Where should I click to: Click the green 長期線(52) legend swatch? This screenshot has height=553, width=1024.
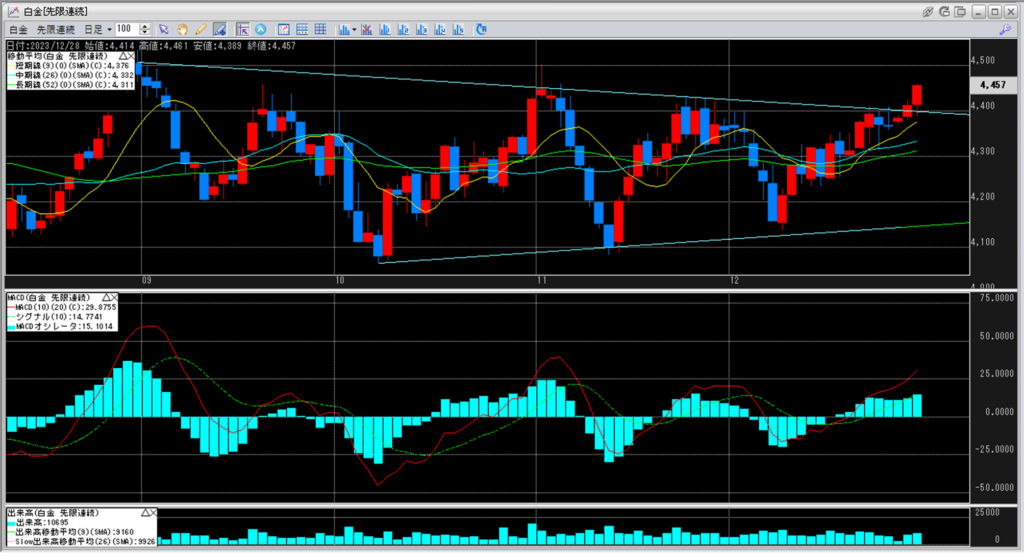tap(11, 85)
